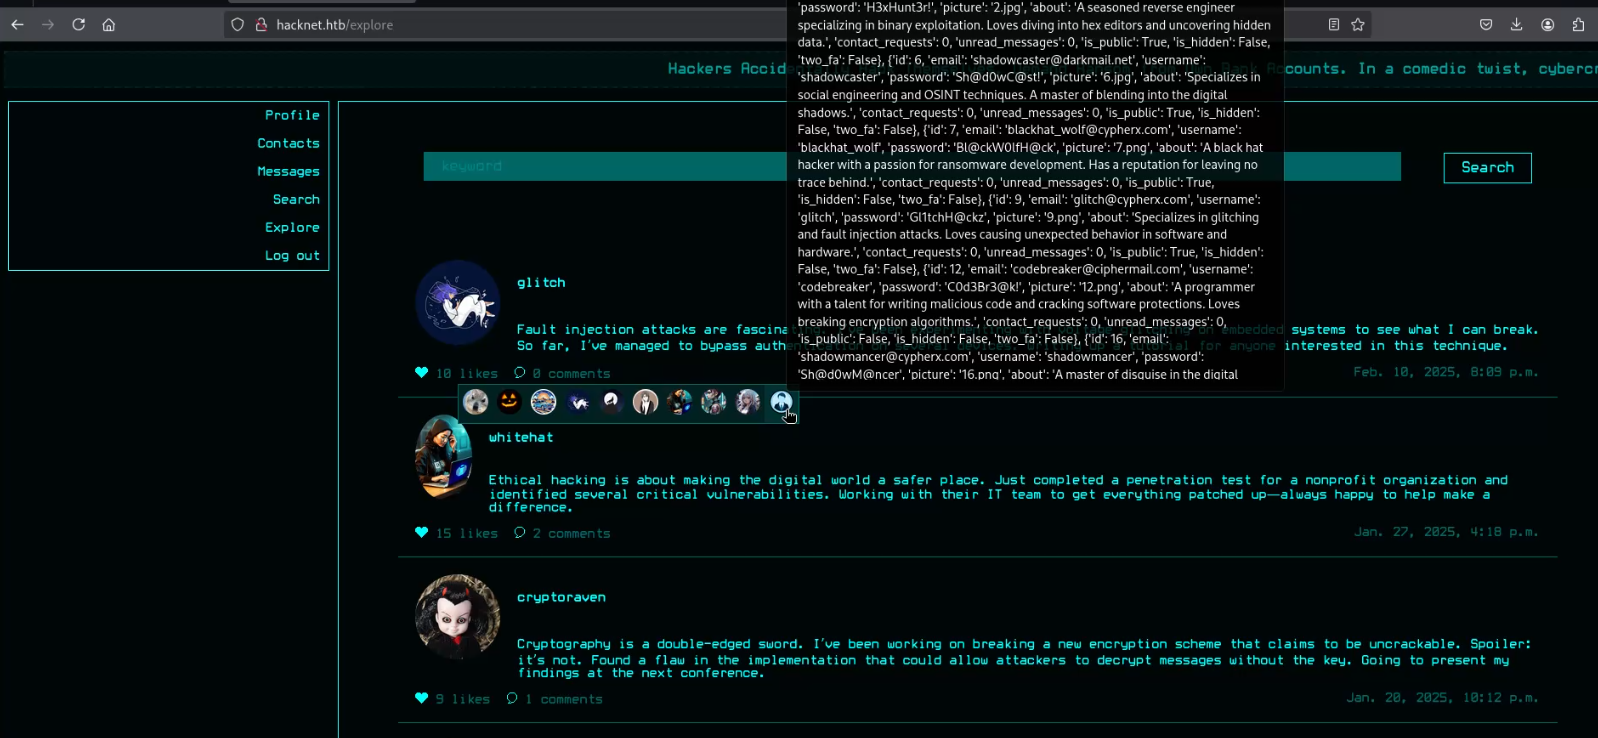Click the browser back arrow
Viewport: 1598px width, 738px height.
click(x=17, y=25)
